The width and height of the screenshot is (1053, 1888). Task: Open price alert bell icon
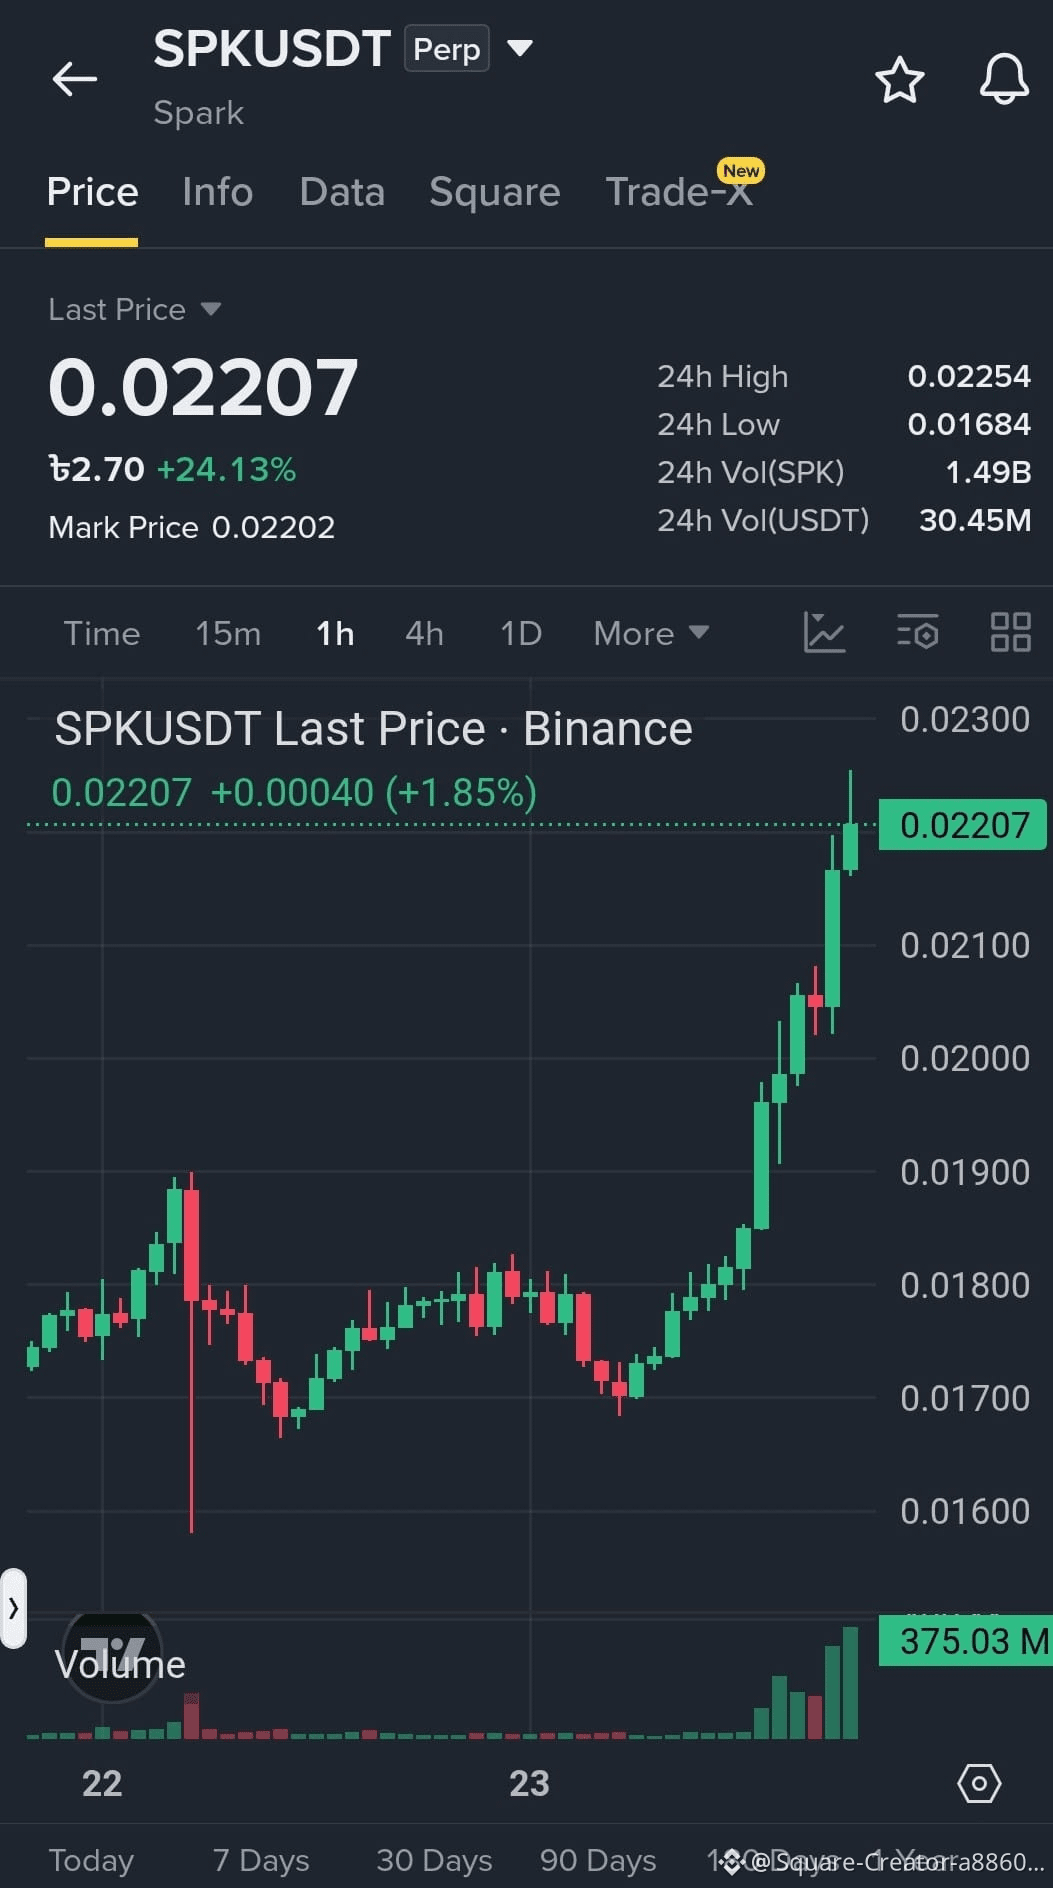click(1004, 79)
